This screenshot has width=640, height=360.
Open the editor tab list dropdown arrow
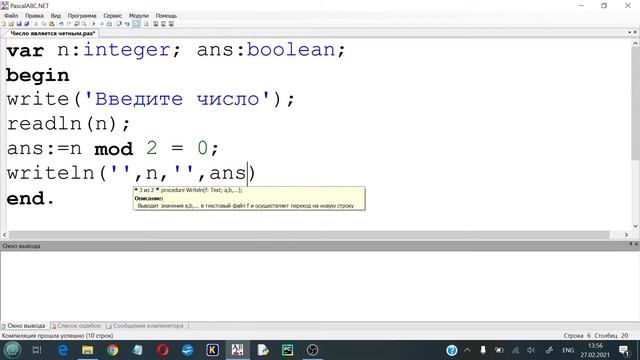click(629, 32)
